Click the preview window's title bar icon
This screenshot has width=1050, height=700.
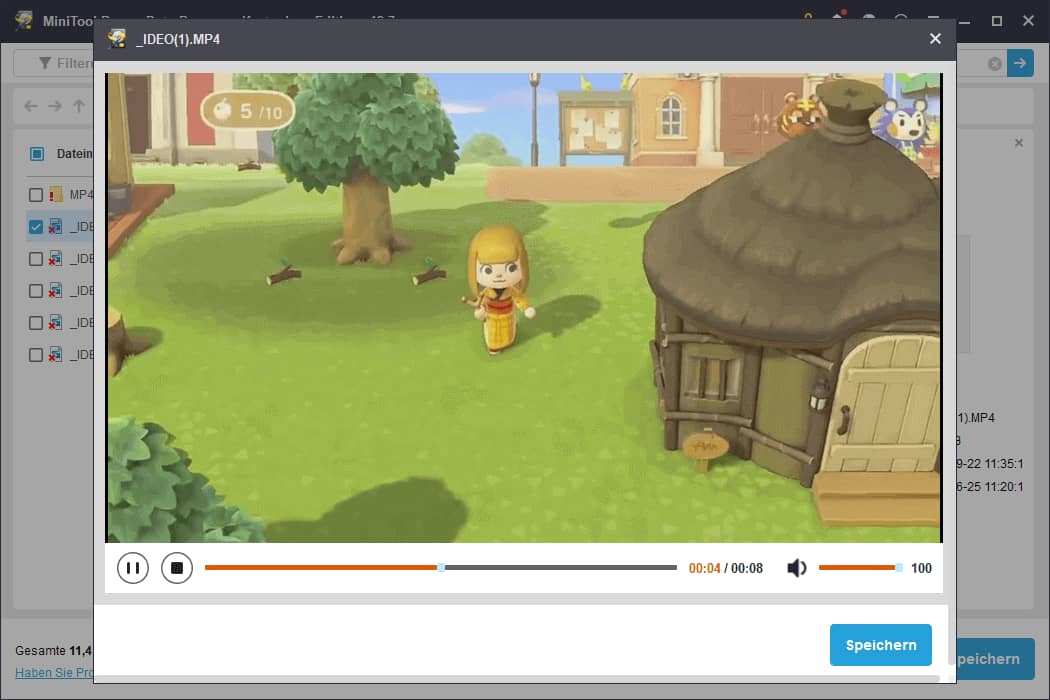118,39
